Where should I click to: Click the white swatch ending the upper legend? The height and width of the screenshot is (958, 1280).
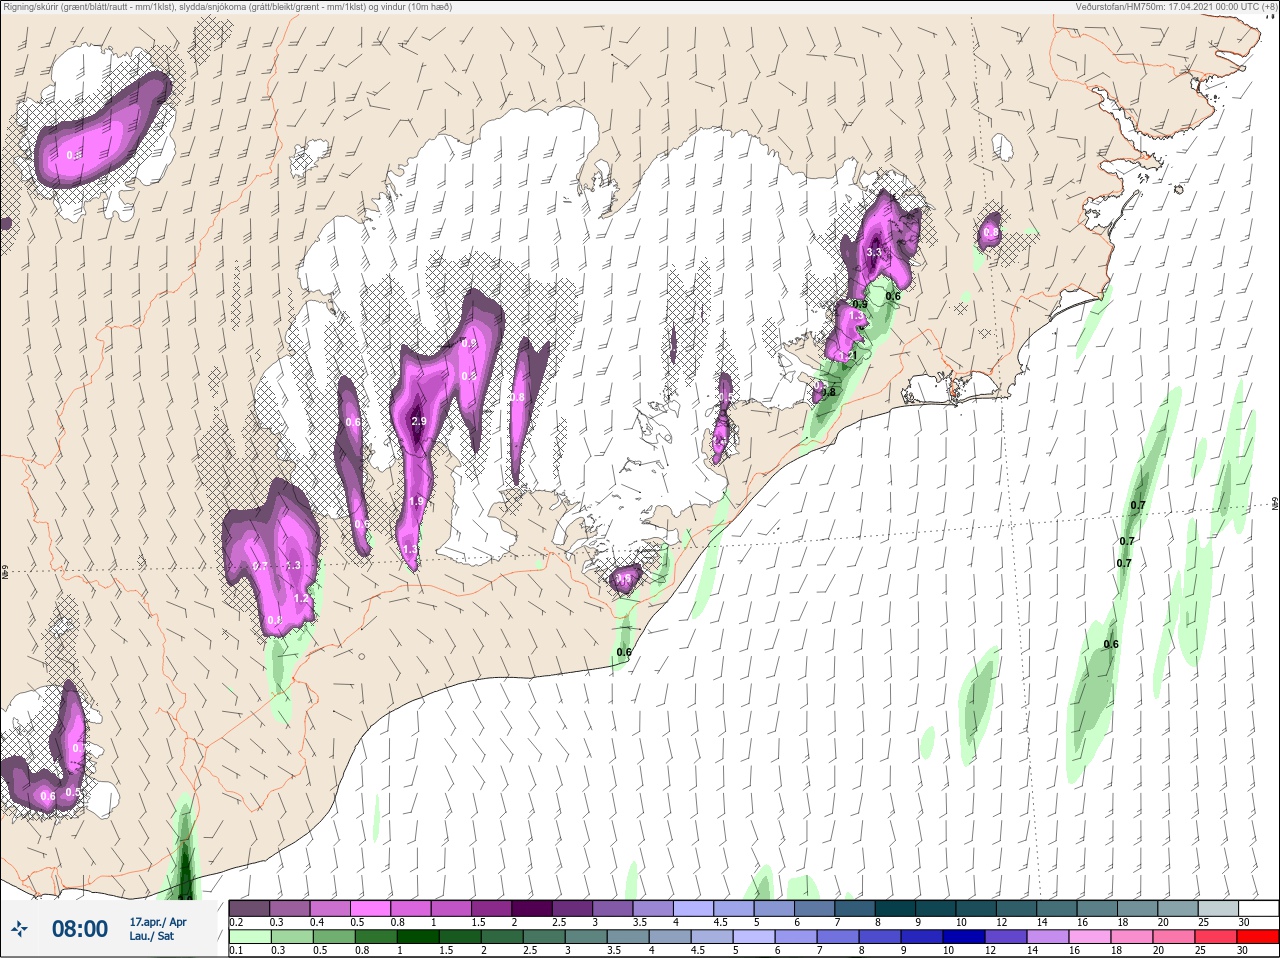(x=1257, y=908)
